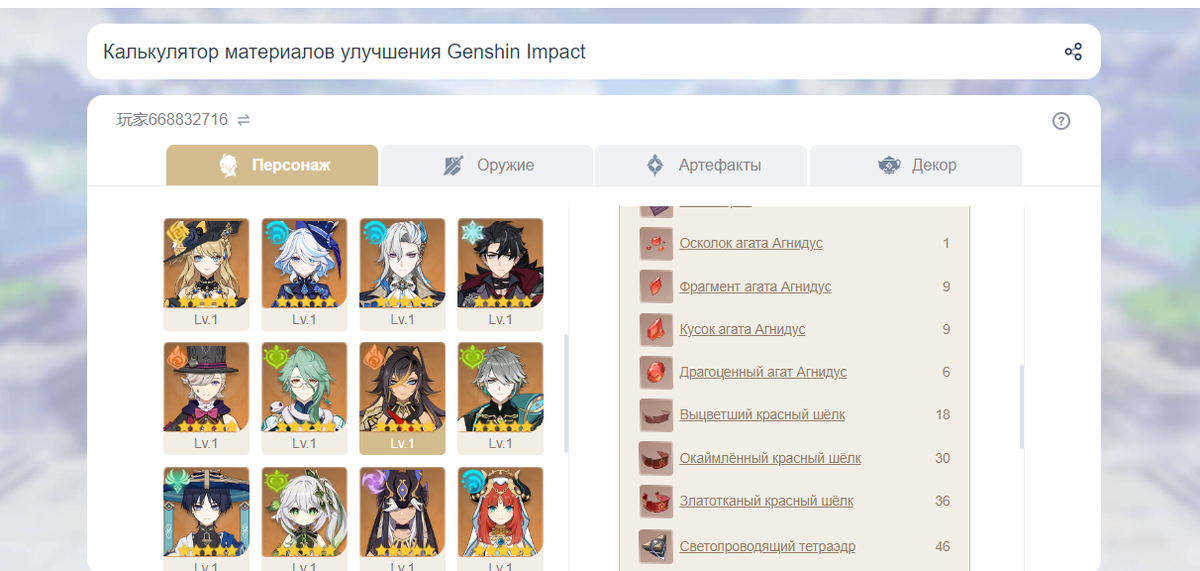
Task: Click the Светопроводящий тетраэдр item icon
Action: click(656, 546)
